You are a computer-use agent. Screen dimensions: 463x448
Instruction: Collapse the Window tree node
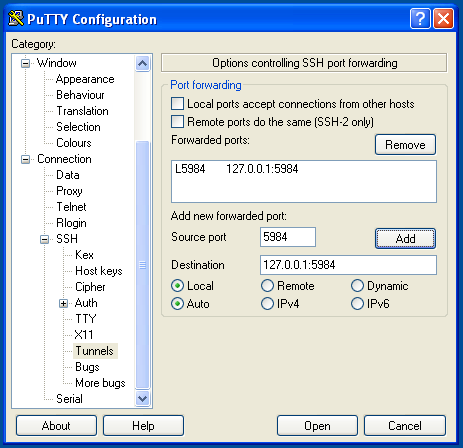(26, 63)
